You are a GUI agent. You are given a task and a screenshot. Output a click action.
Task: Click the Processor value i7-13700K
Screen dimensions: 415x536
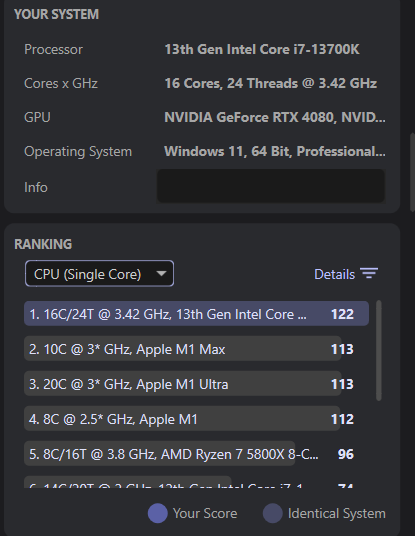(262, 49)
